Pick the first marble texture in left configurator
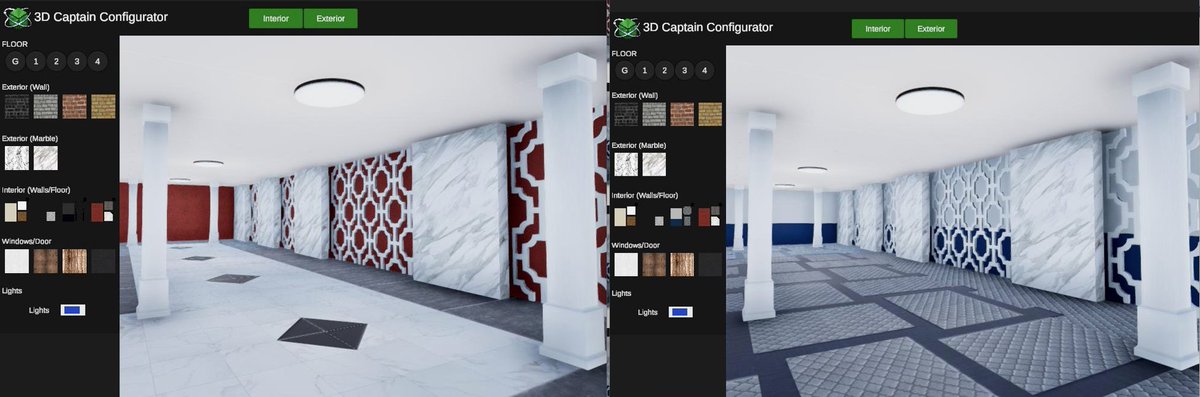Screen dimensions: 1200x397 pyautogui.click(x=17, y=158)
